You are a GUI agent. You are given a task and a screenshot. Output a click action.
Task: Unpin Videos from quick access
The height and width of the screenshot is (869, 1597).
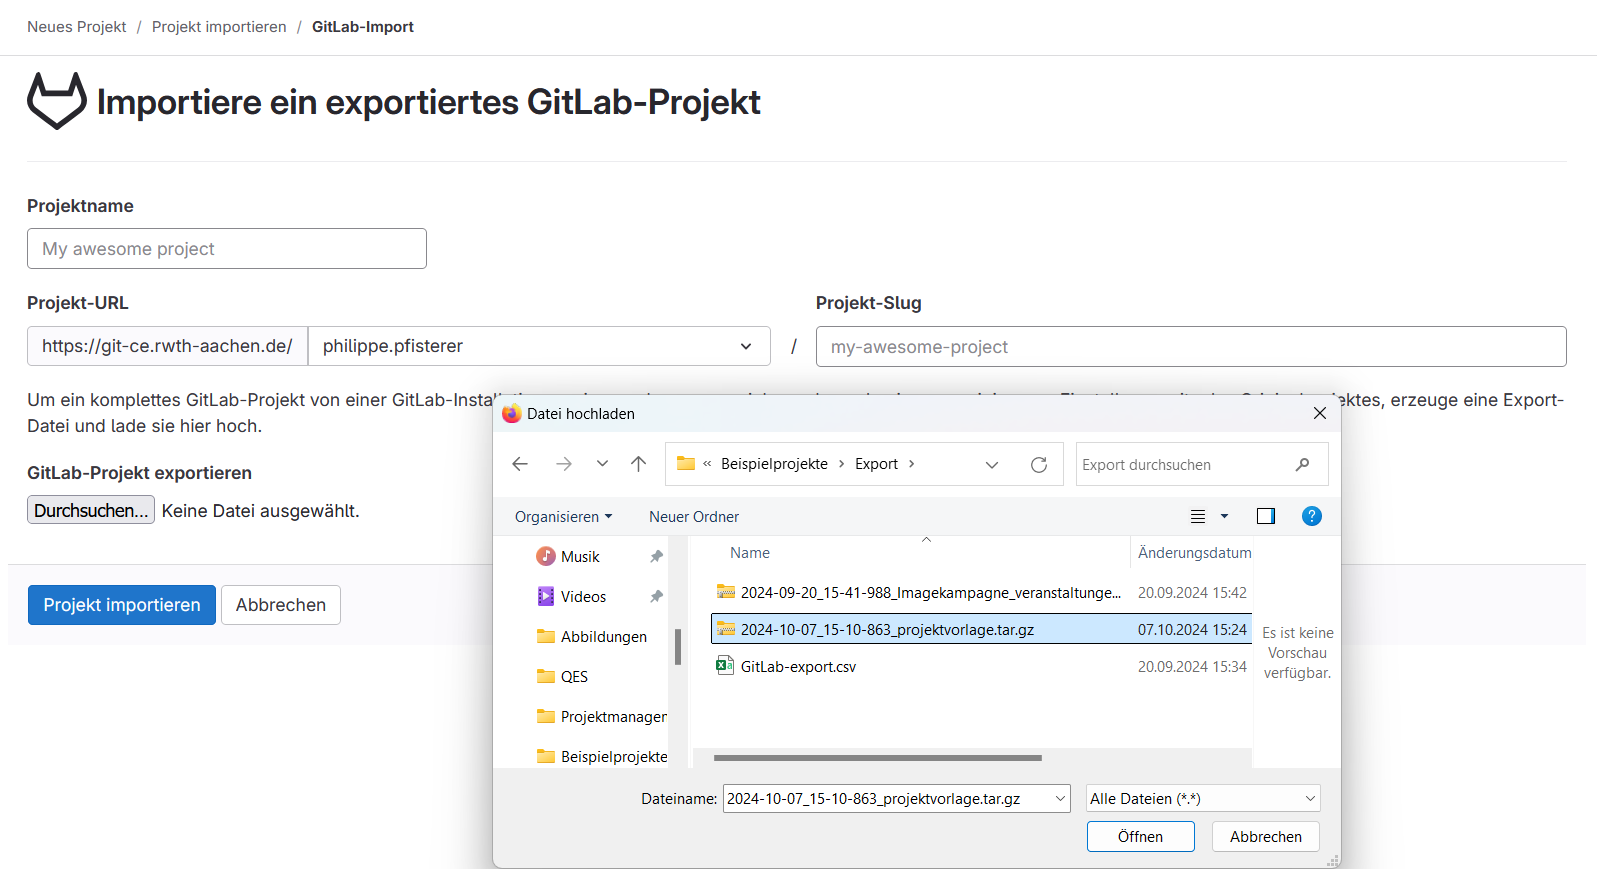656,597
